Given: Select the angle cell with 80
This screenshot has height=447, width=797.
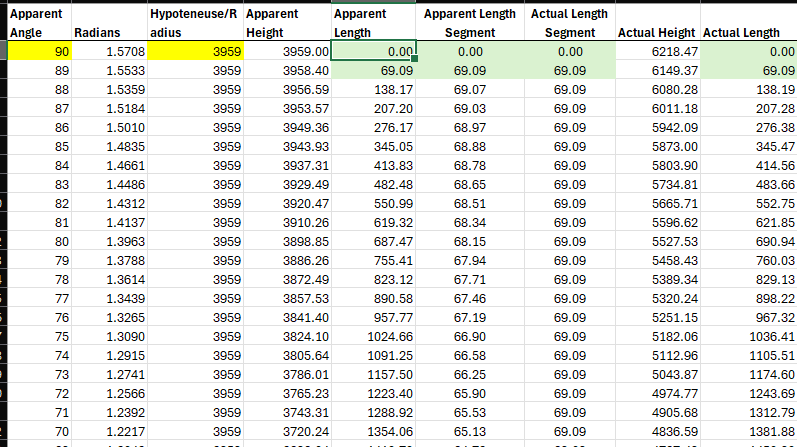Looking at the screenshot, I should 39,241.
